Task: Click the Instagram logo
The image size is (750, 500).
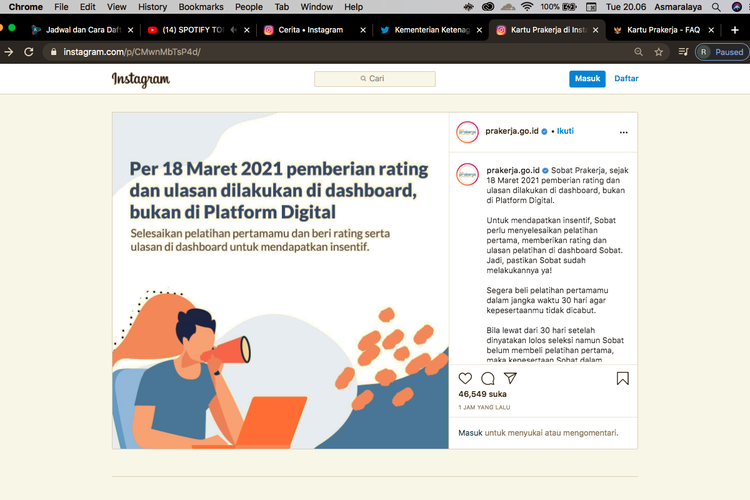Action: 140,79
